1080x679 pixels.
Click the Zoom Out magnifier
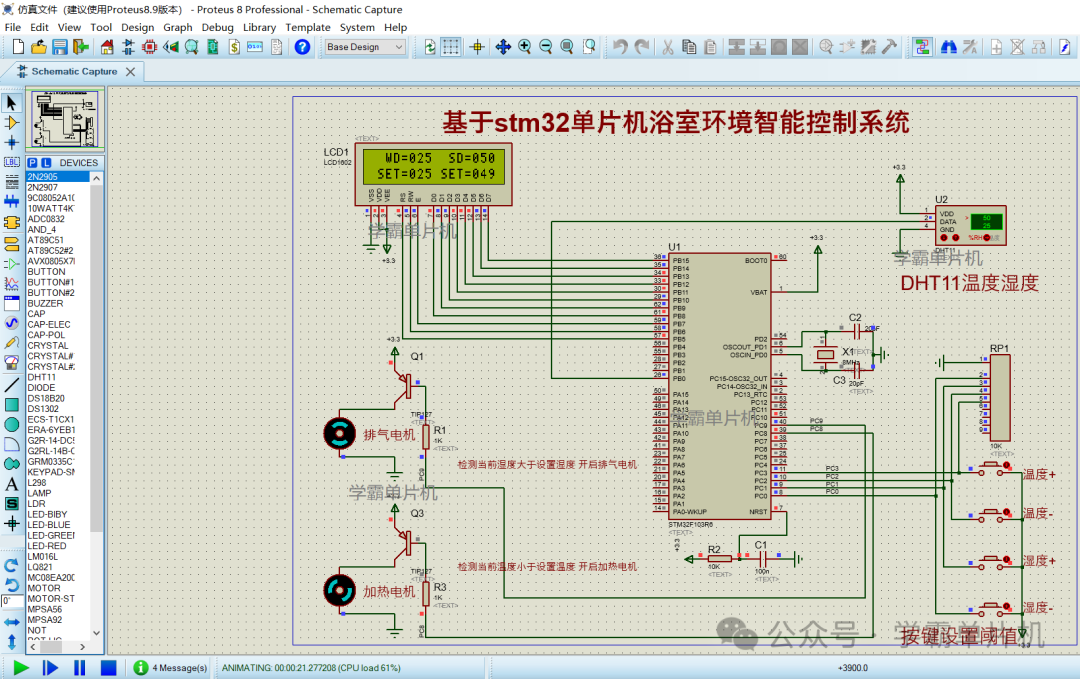pyautogui.click(x=546, y=47)
